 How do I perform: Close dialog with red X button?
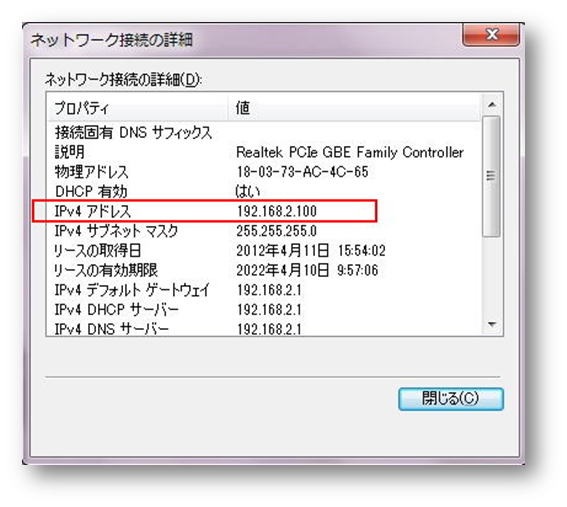point(491,34)
